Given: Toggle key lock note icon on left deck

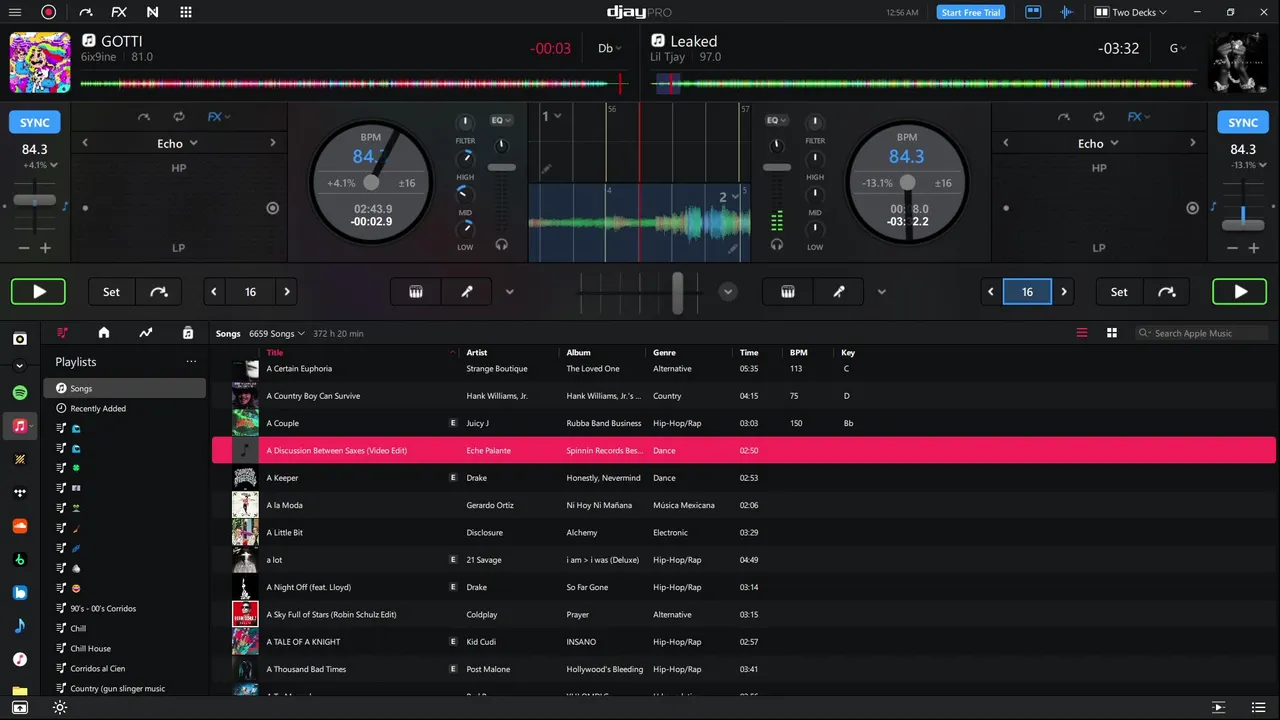Looking at the screenshot, I should (66, 206).
